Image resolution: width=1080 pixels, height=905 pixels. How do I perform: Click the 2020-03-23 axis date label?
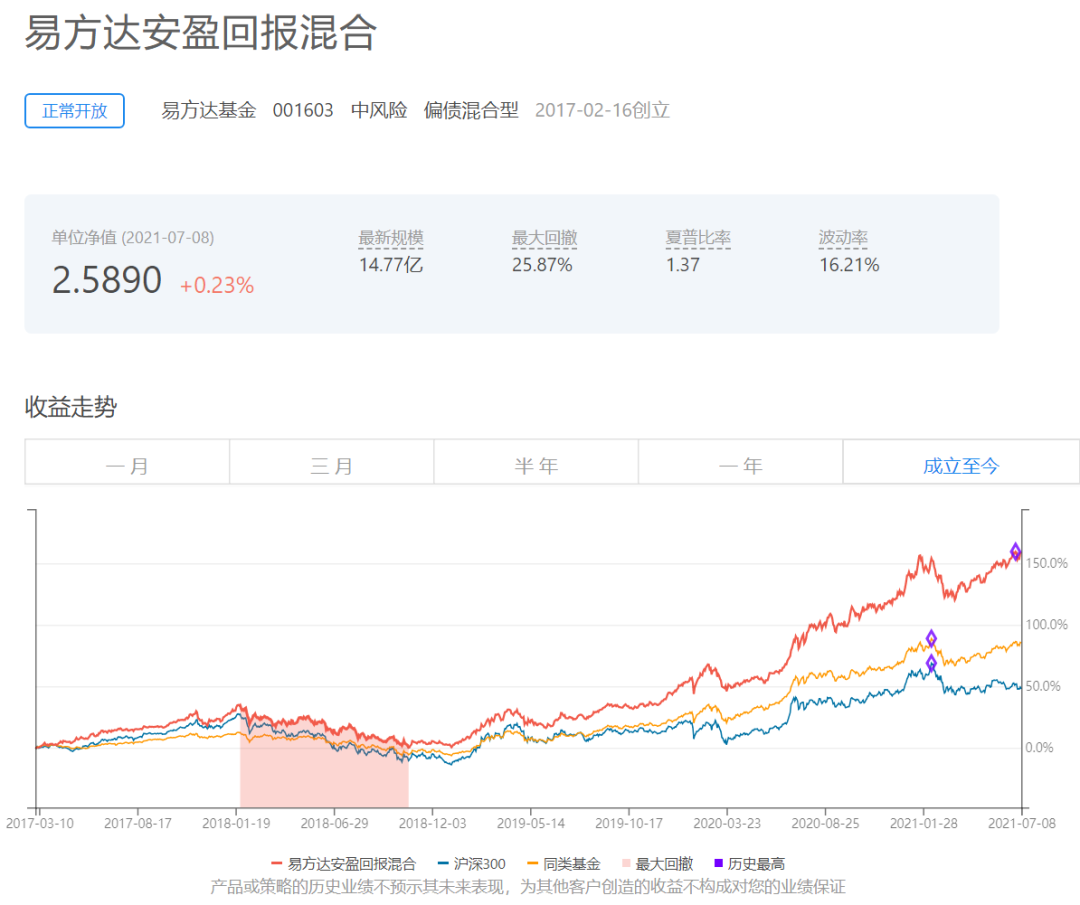click(727, 823)
